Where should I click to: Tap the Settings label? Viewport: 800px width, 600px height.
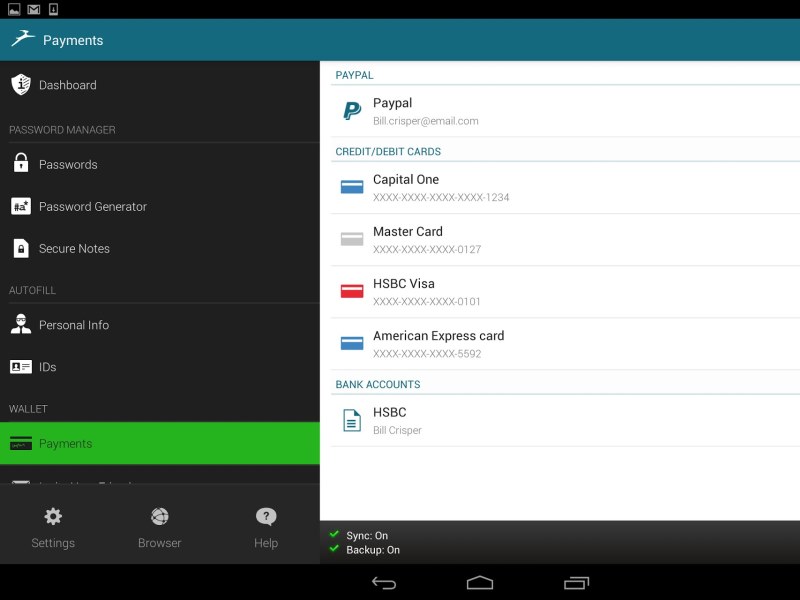53,543
